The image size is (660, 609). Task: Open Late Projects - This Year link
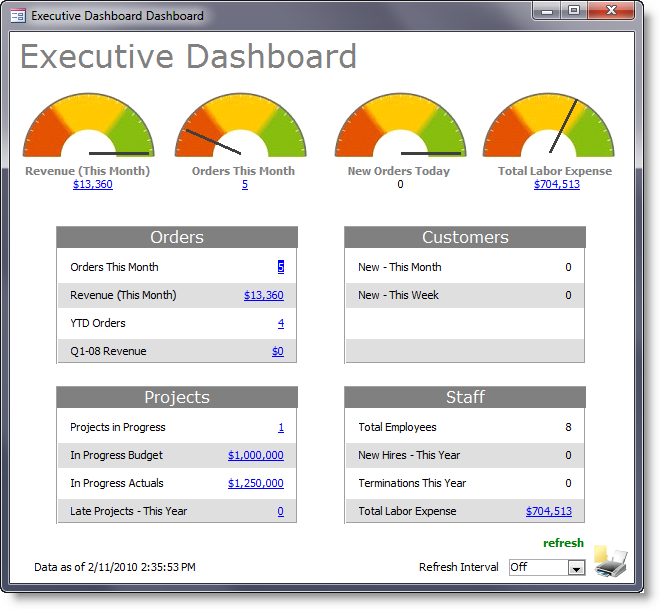pyautogui.click(x=280, y=511)
